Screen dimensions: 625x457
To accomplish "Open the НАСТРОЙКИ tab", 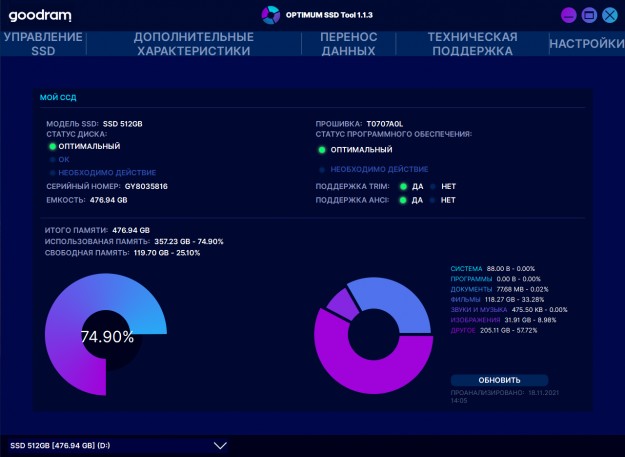I will click(587, 44).
